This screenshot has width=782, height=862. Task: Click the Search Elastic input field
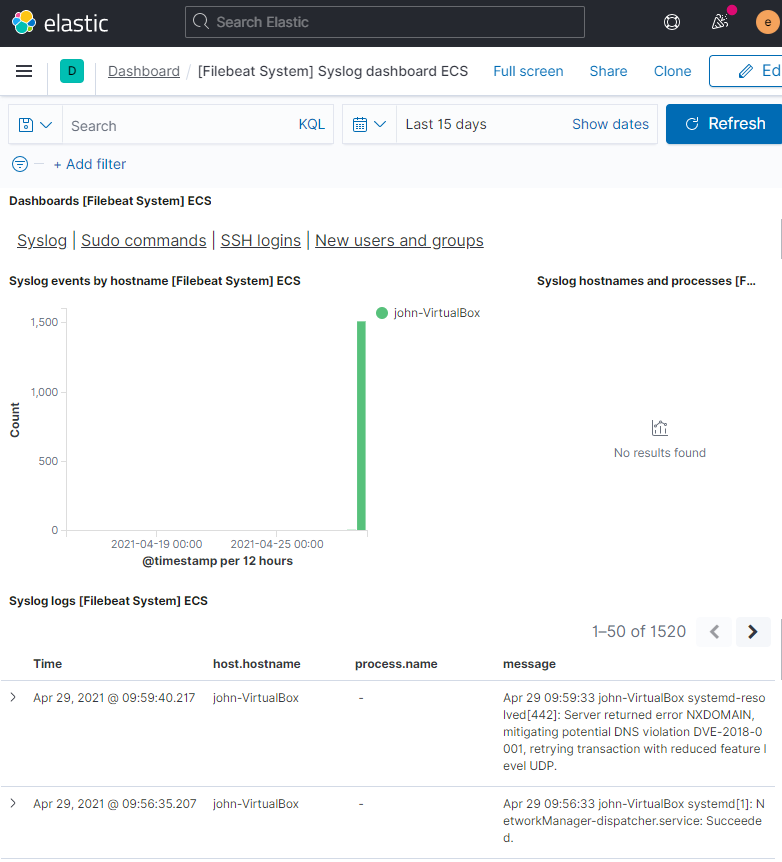384,21
